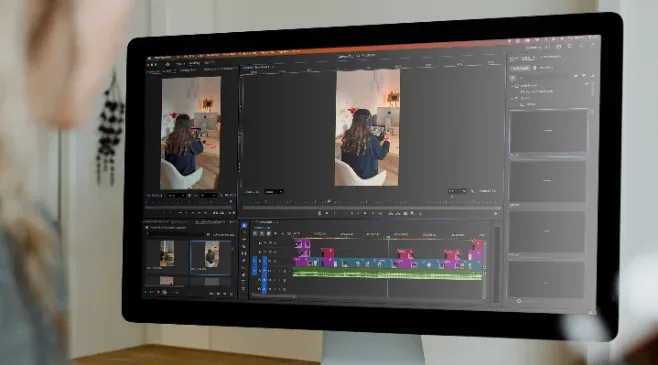Open the Apple menu in menu bar
The height and width of the screenshot is (365, 658).
click(x=149, y=59)
